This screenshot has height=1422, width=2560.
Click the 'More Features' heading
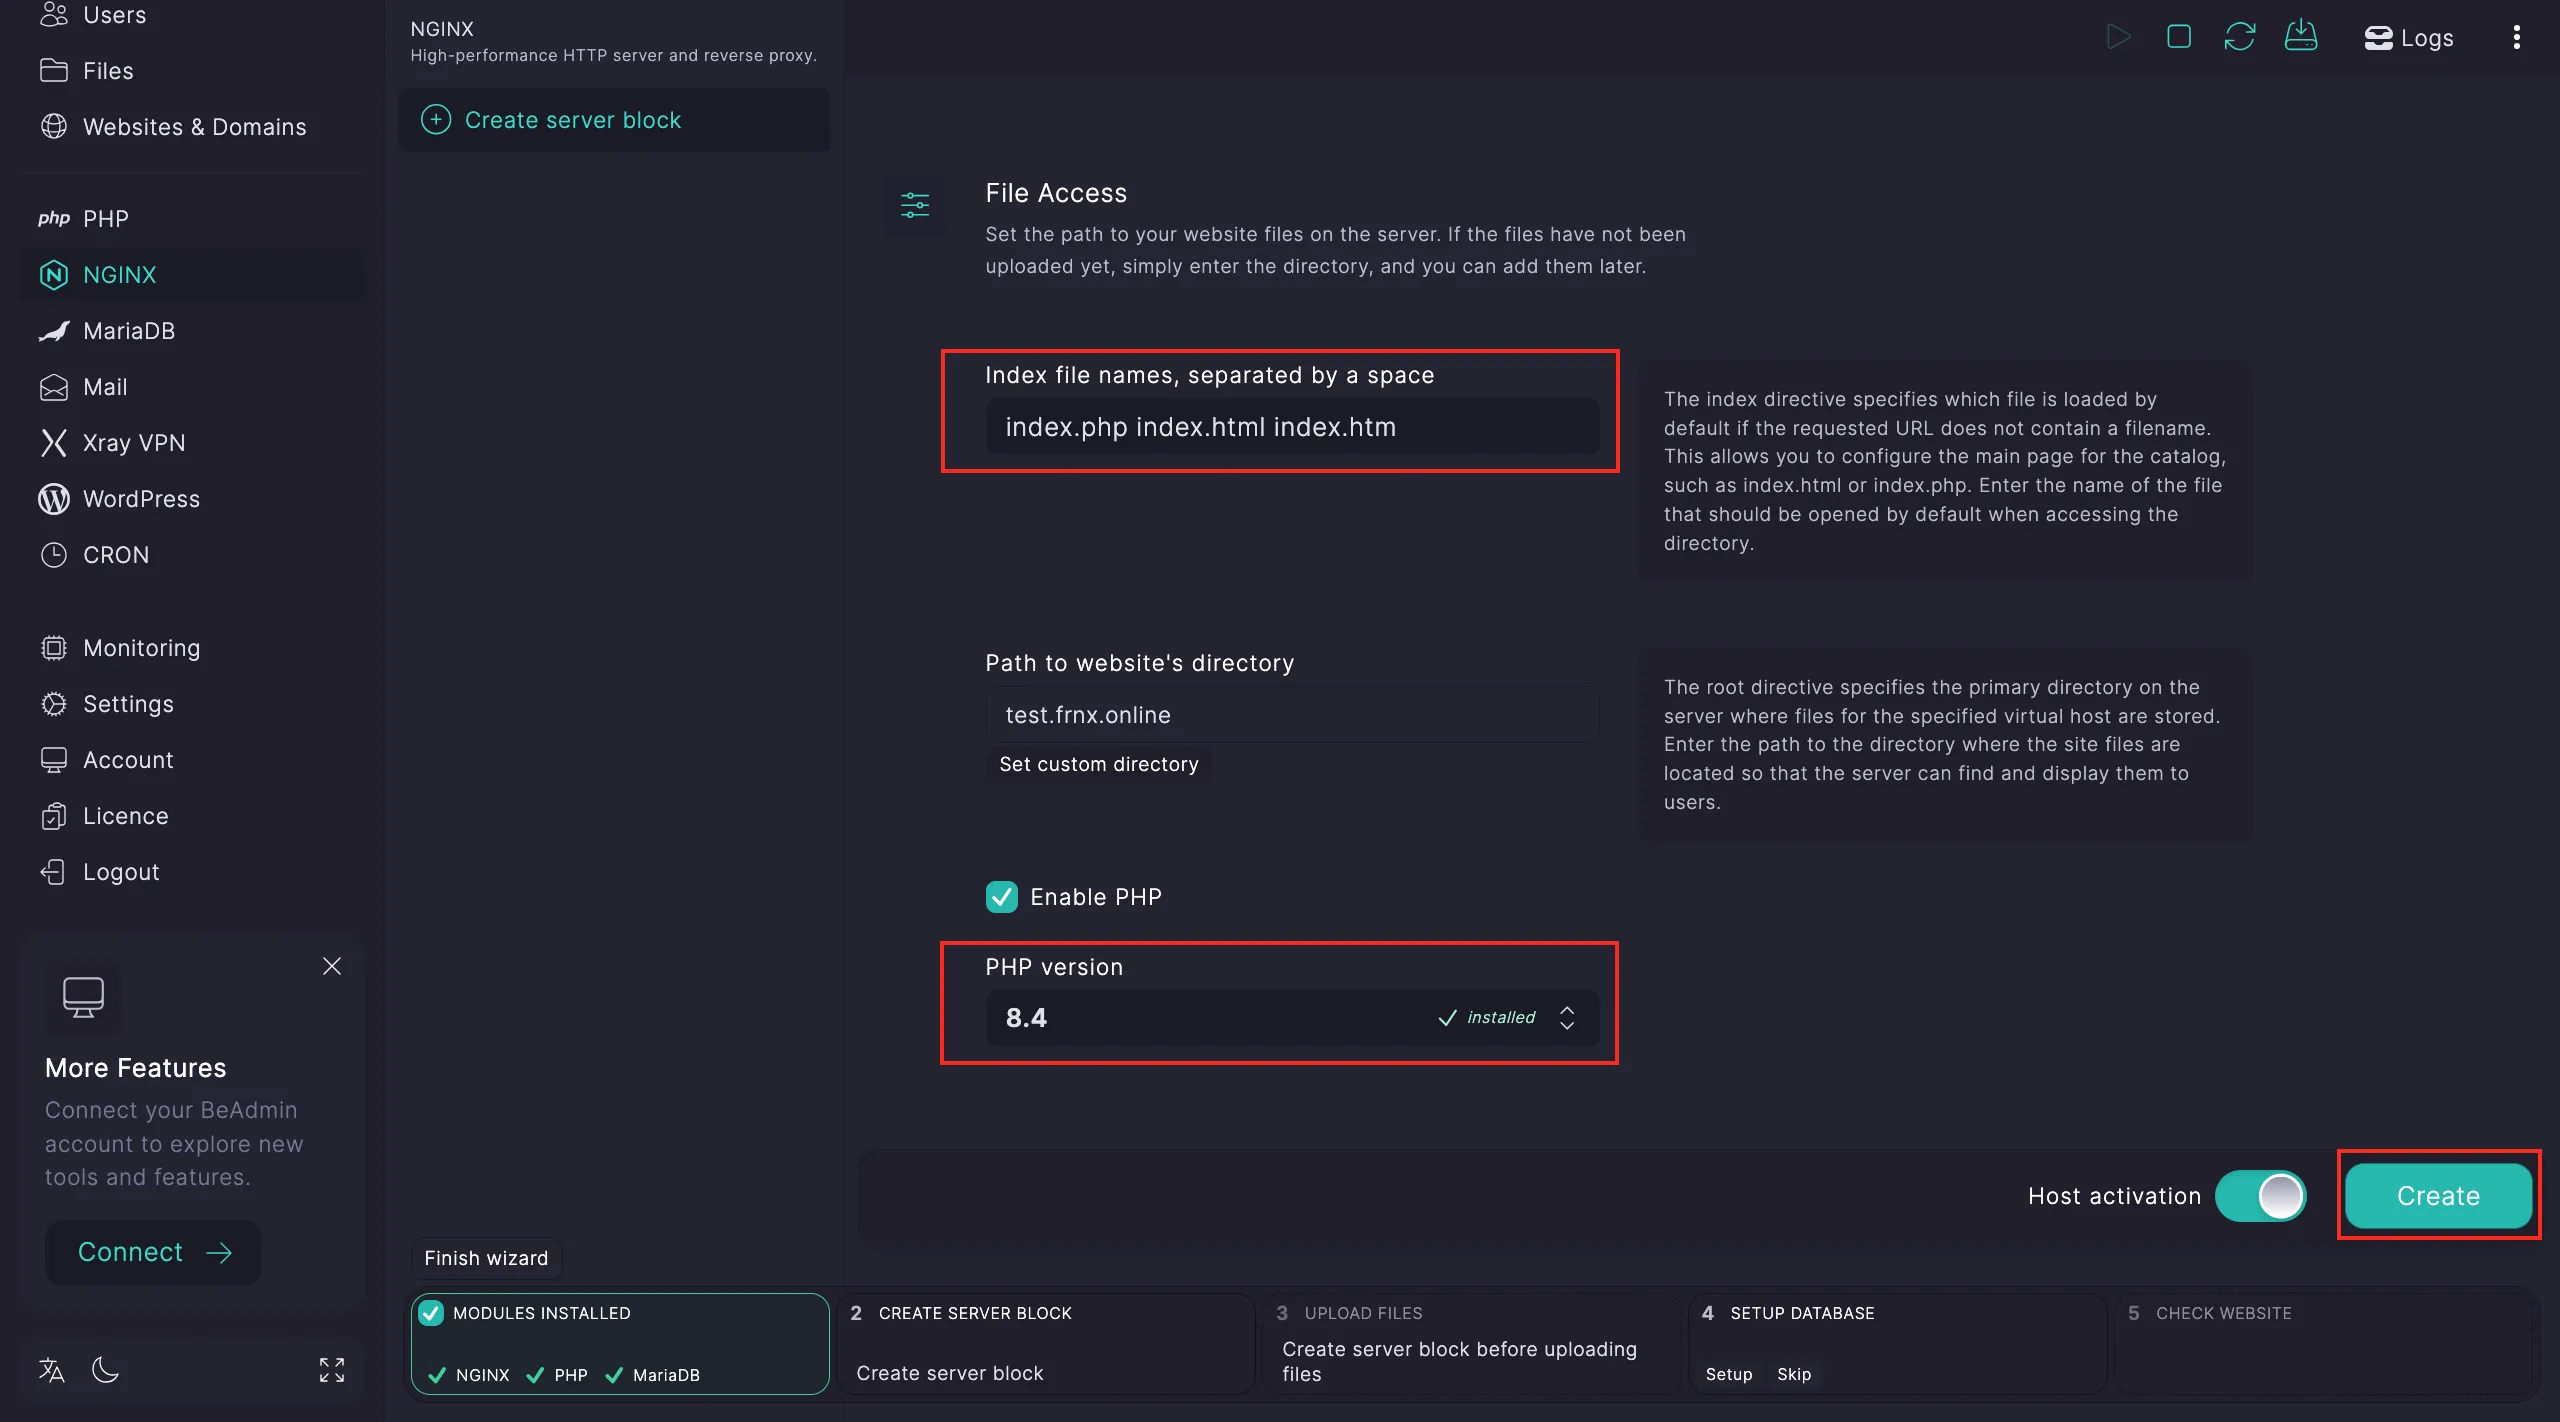tap(136, 1068)
